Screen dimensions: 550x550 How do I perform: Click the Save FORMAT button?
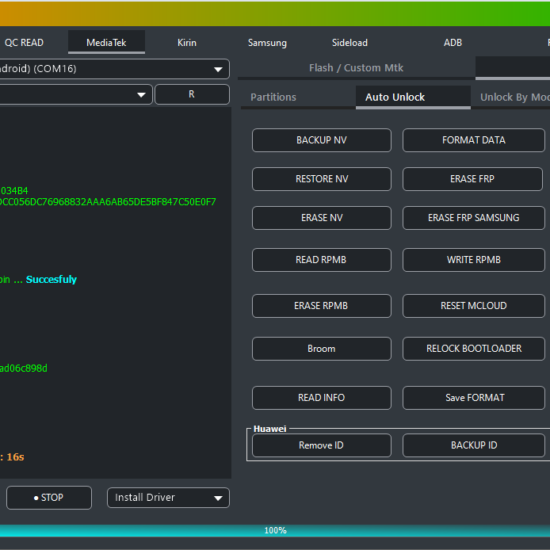[x=474, y=398]
